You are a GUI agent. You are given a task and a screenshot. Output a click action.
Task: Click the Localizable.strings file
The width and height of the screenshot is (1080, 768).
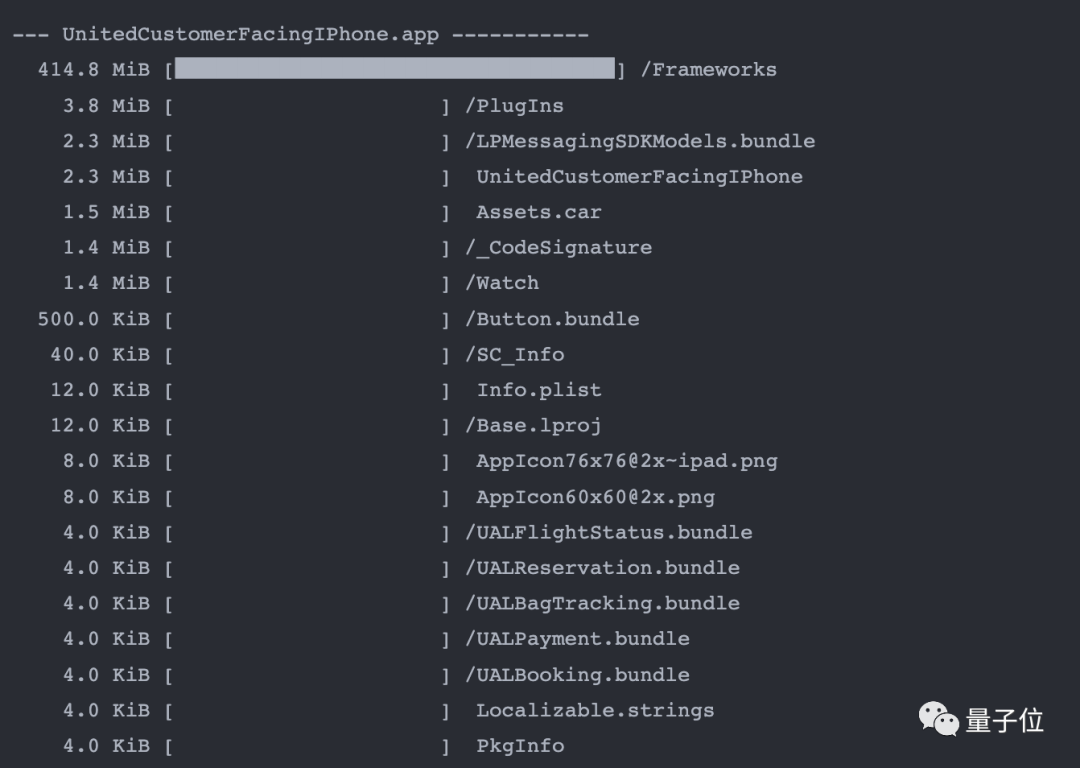pyautogui.click(x=595, y=711)
